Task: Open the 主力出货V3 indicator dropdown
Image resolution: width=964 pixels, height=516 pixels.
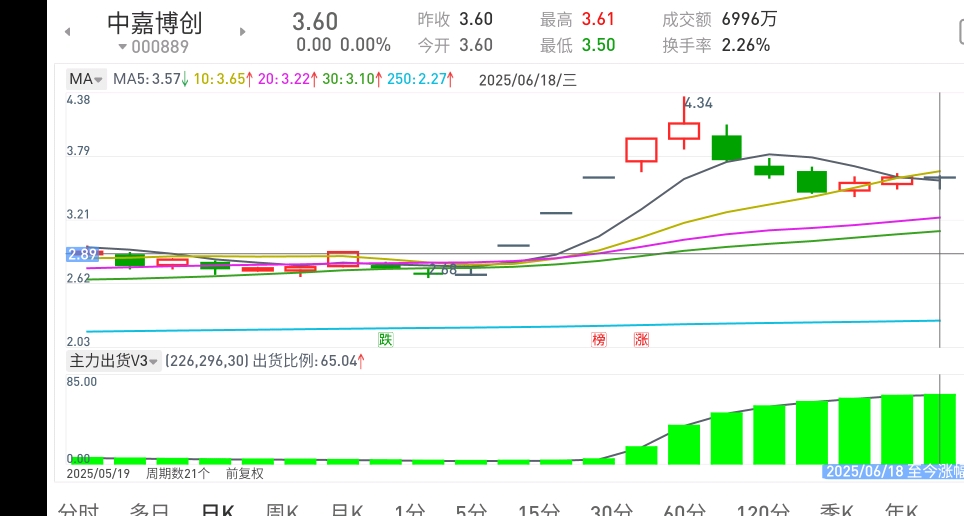Action: tap(114, 360)
